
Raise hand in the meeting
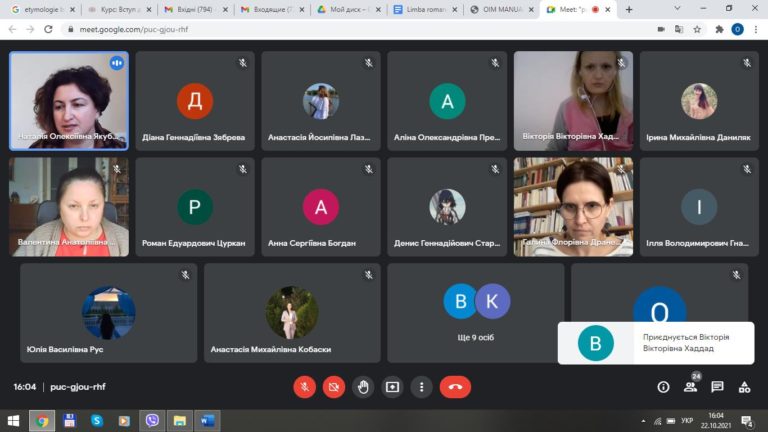coord(363,387)
